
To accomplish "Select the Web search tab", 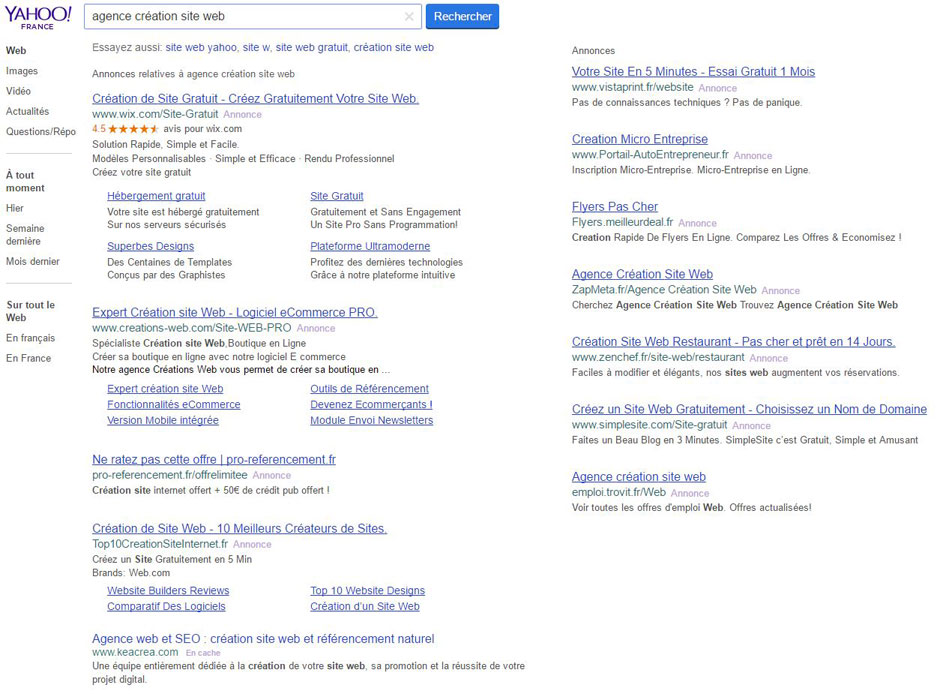I will tap(16, 51).
